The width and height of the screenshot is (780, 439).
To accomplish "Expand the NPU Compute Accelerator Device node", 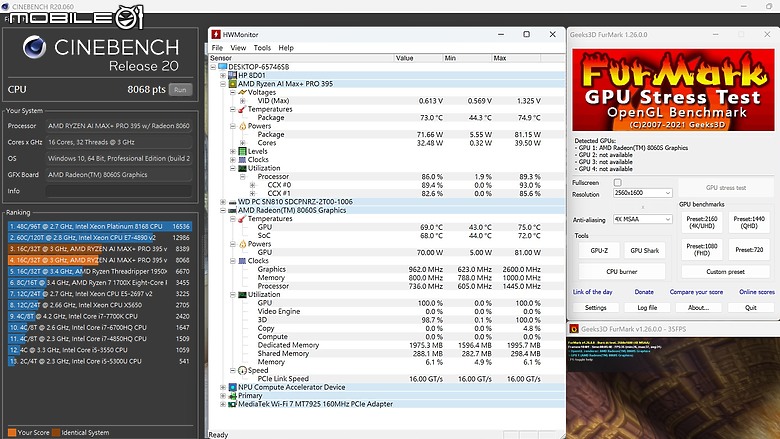I will pyautogui.click(x=223, y=387).
